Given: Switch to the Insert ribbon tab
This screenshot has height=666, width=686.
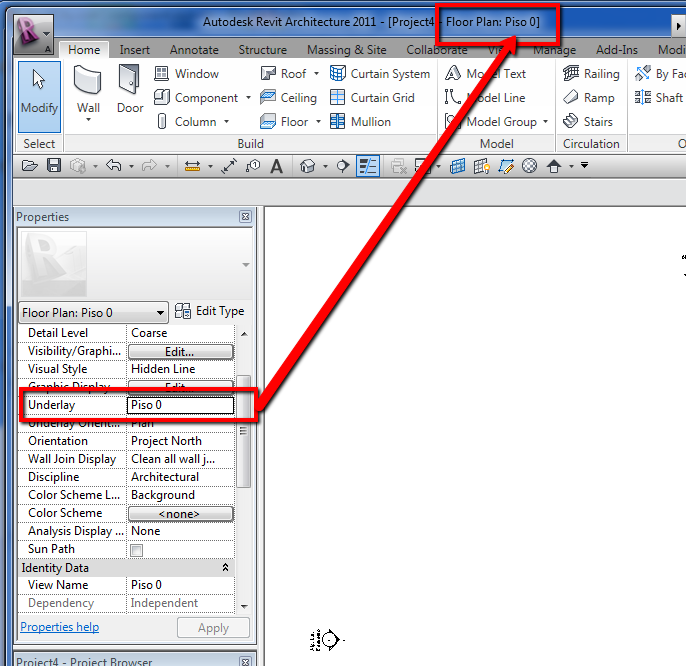Looking at the screenshot, I should tap(134, 50).
